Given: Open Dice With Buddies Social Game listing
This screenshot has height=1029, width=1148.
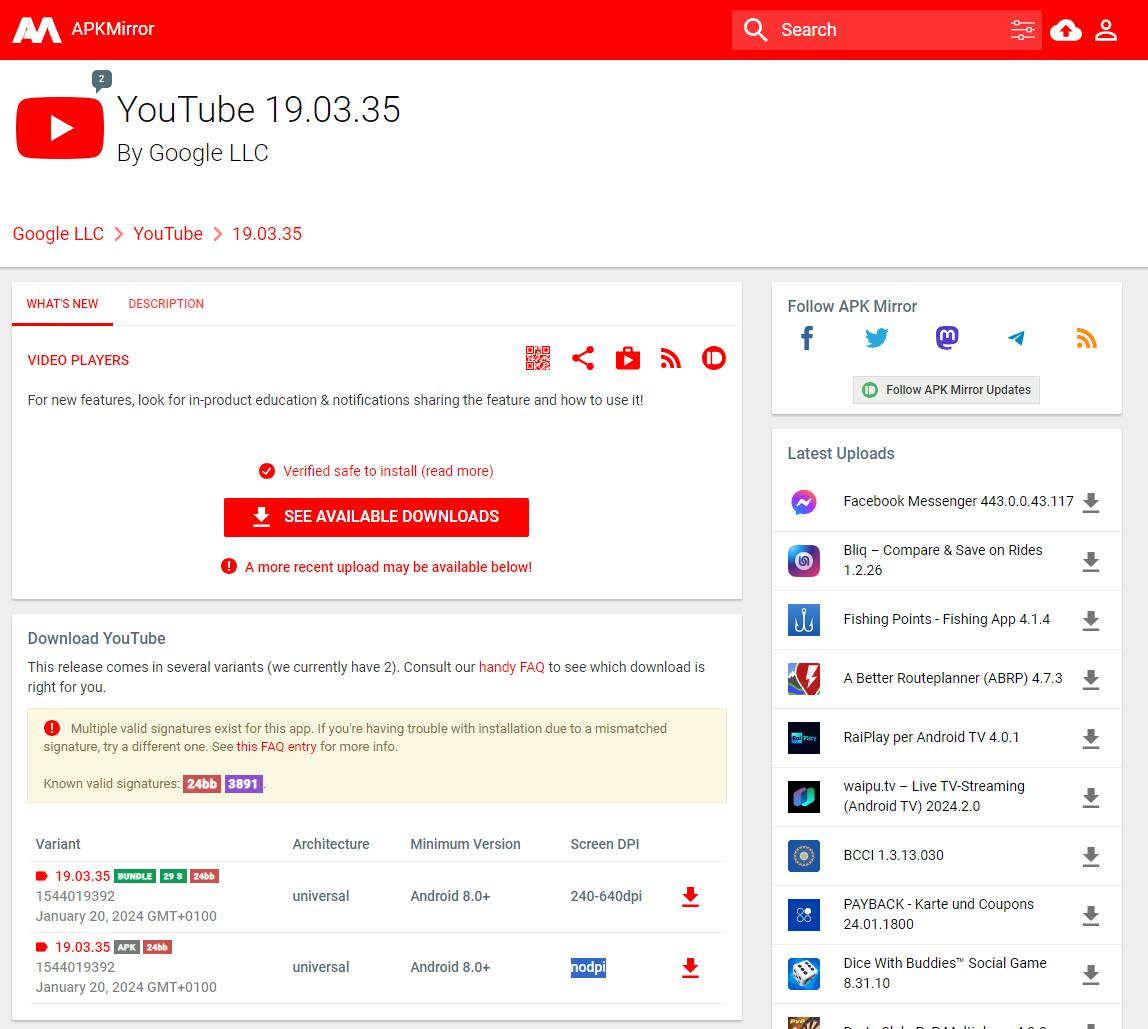Looking at the screenshot, I should [944, 973].
